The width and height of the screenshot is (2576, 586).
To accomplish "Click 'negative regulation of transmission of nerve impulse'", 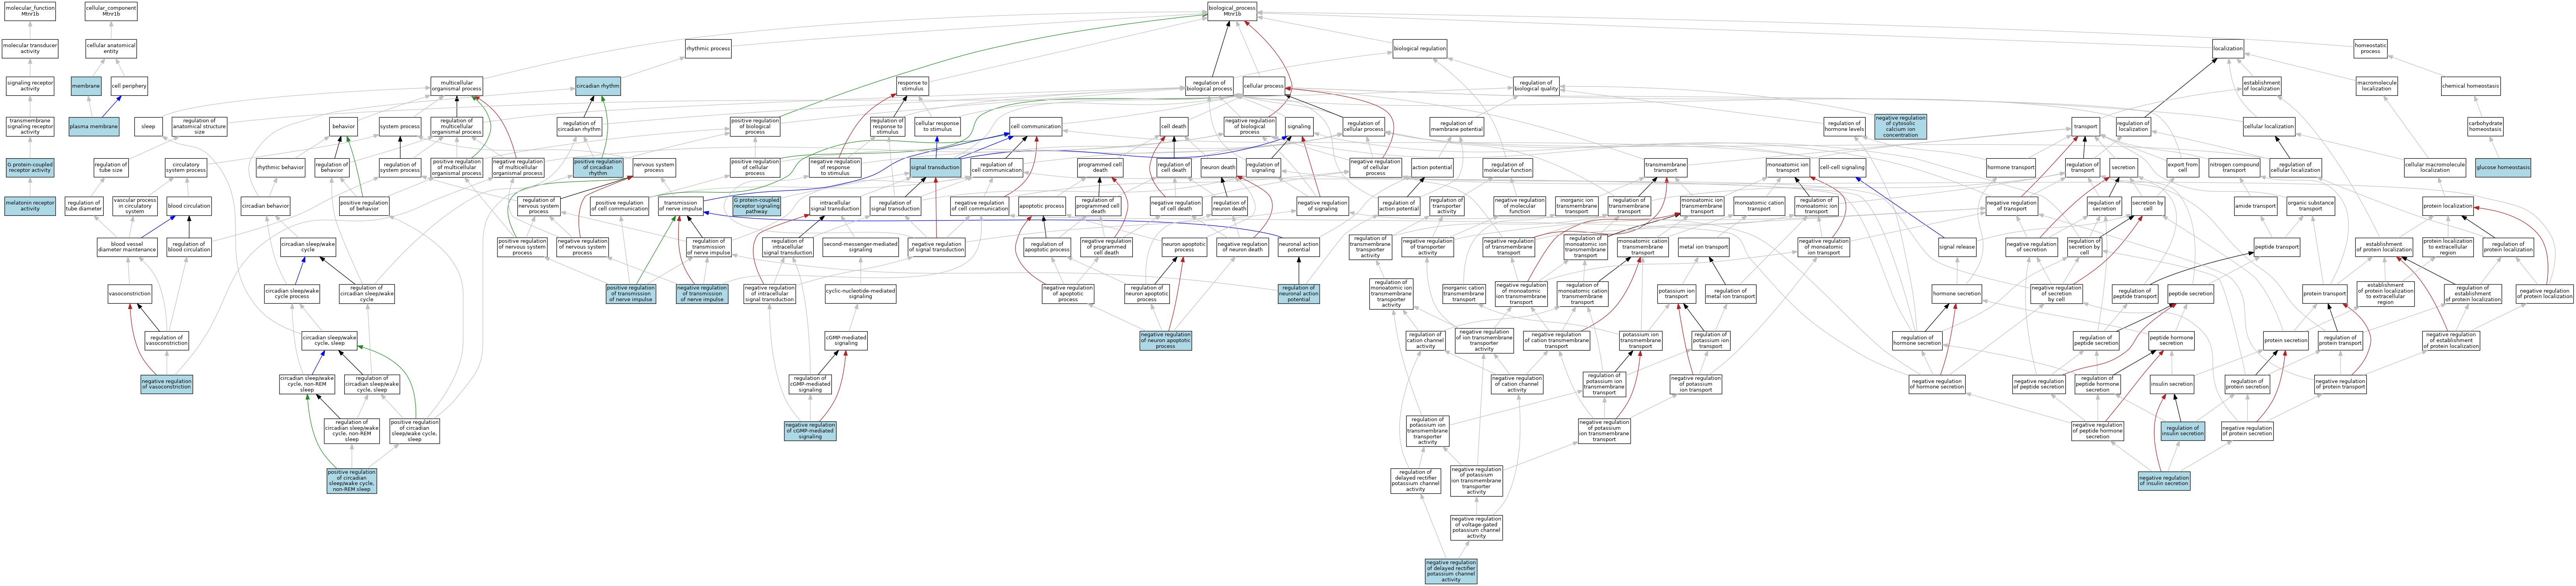I will pyautogui.click(x=702, y=294).
